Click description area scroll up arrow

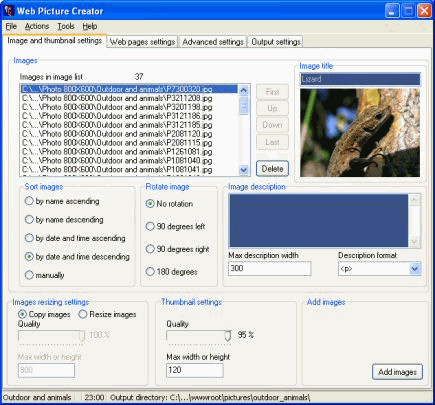pyautogui.click(x=415, y=200)
